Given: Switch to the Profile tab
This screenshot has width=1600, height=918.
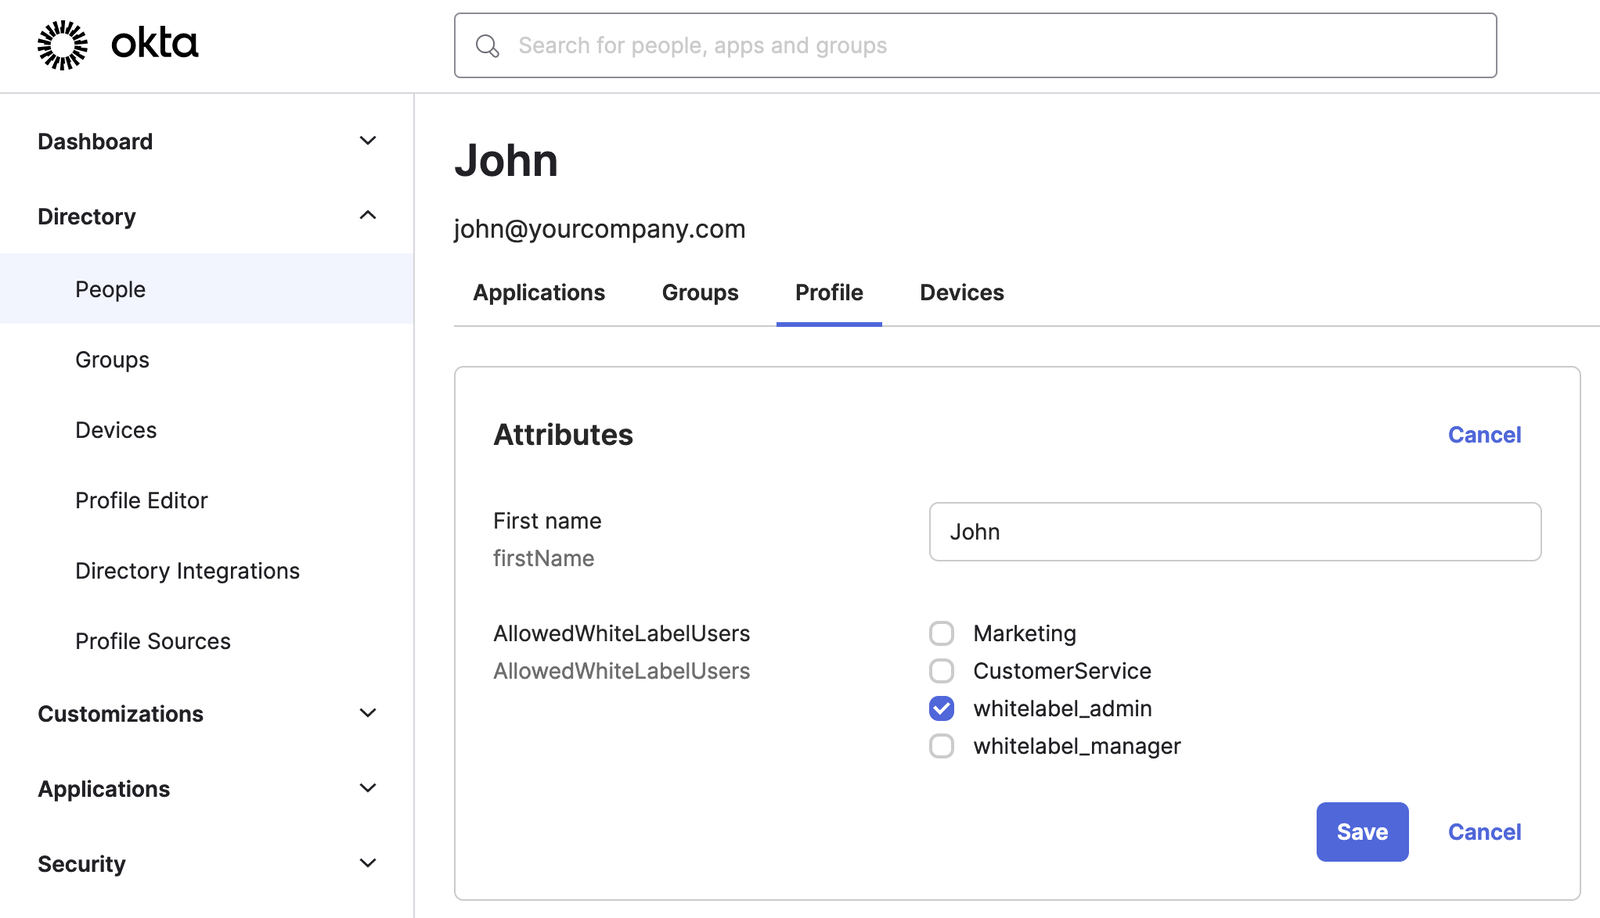Looking at the screenshot, I should (829, 293).
